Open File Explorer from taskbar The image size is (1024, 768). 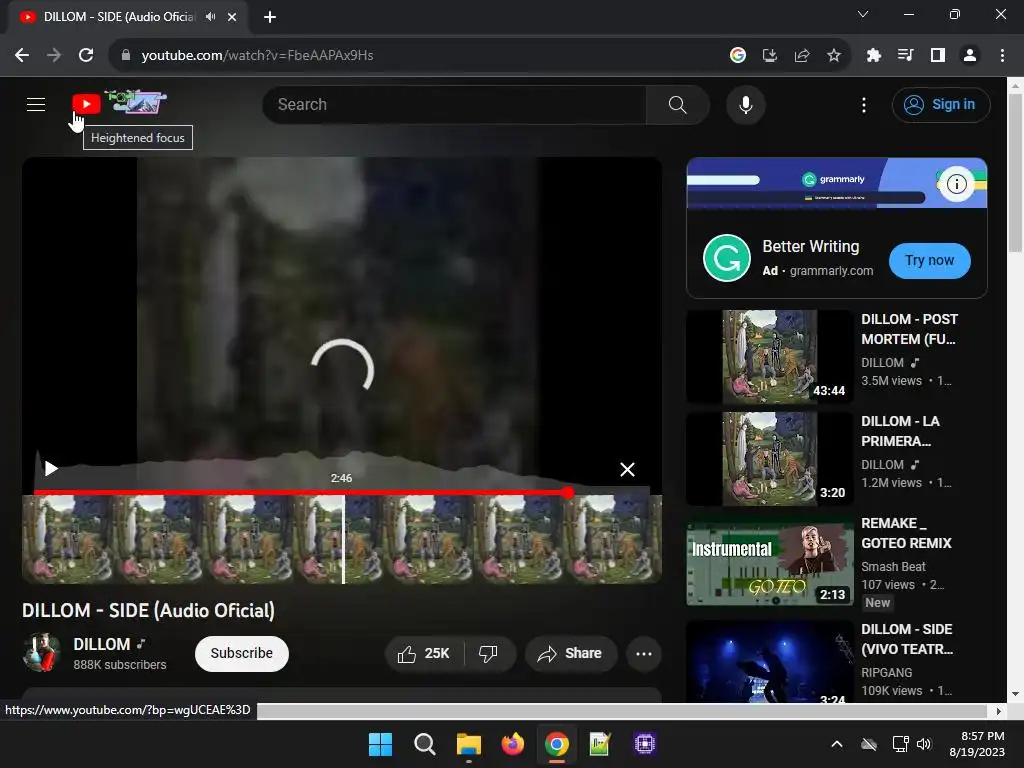click(468, 744)
